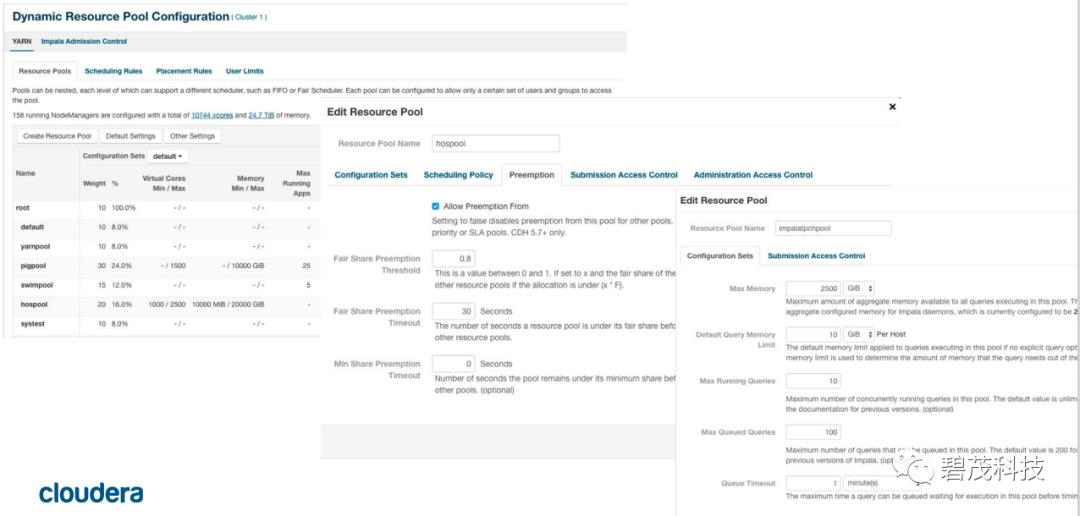Select the swimpool row
This screenshot has height=516, width=1080.
[166, 285]
